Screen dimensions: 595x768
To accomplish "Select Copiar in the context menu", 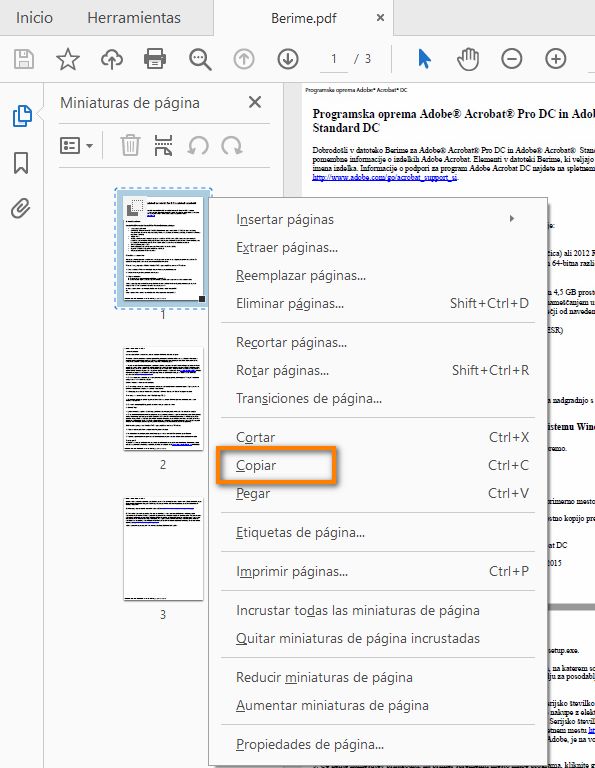I will coord(377,465).
